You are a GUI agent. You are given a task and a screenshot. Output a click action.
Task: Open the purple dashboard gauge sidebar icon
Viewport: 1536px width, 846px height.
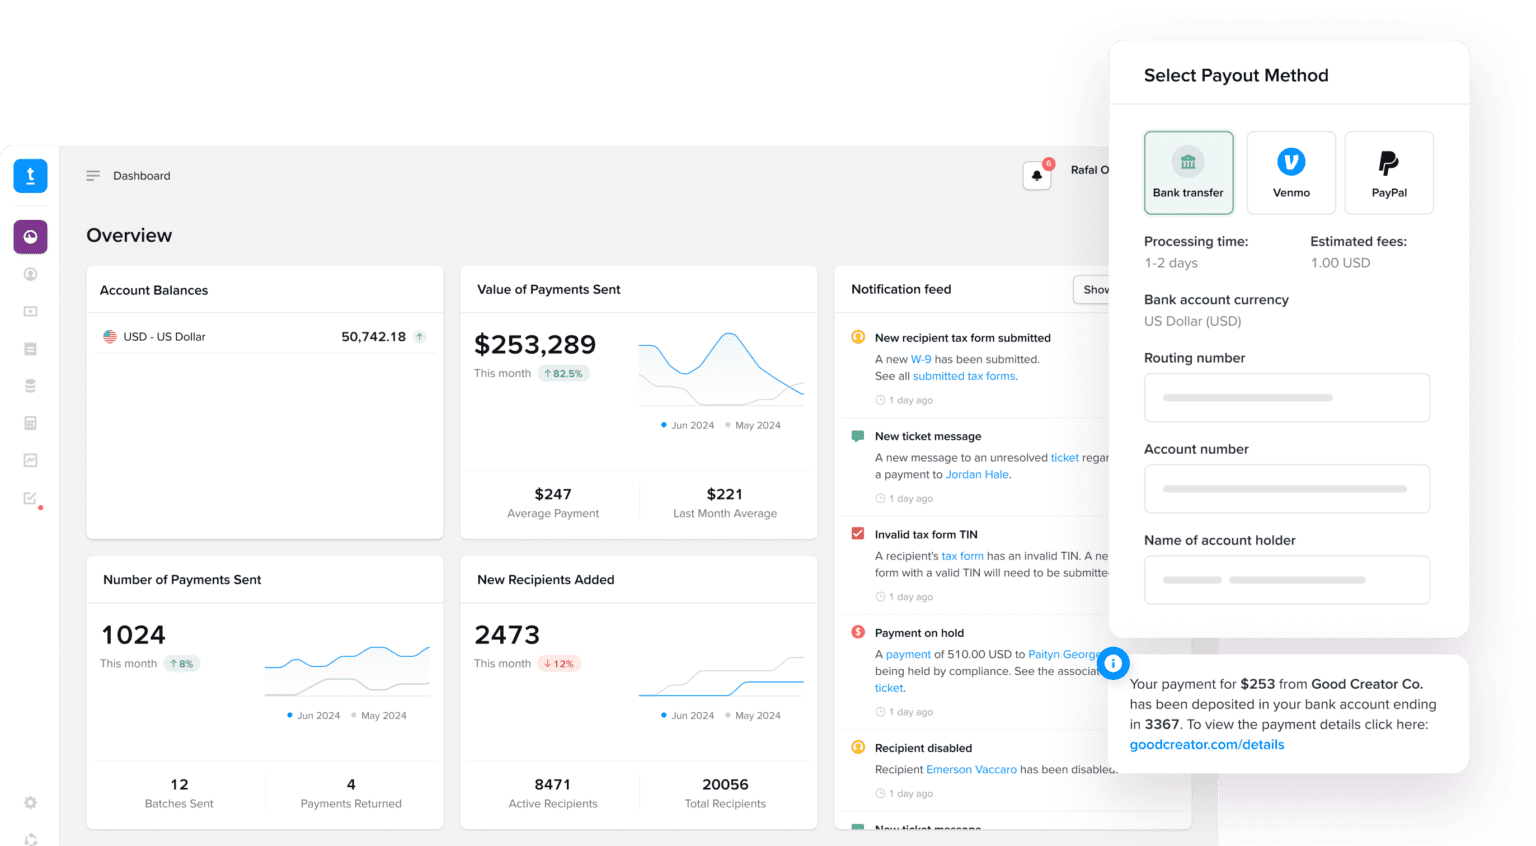click(x=30, y=237)
